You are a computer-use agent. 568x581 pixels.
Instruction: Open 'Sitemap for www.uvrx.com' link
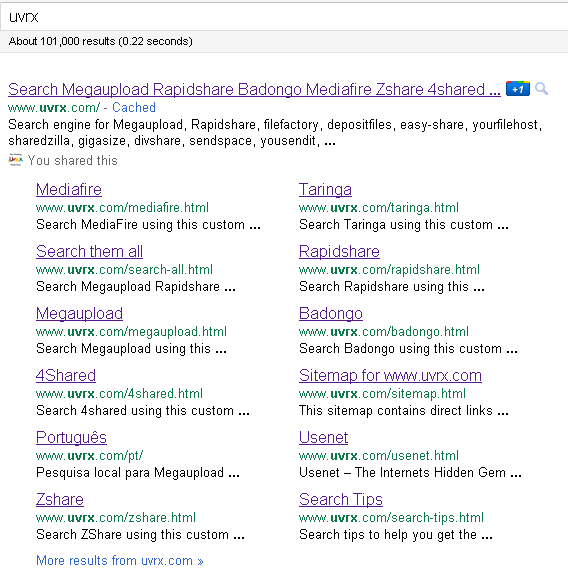tap(390, 375)
